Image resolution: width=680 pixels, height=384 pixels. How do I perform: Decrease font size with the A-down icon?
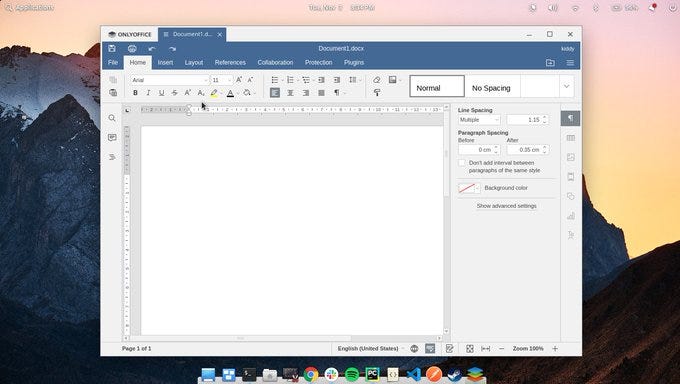[250, 80]
